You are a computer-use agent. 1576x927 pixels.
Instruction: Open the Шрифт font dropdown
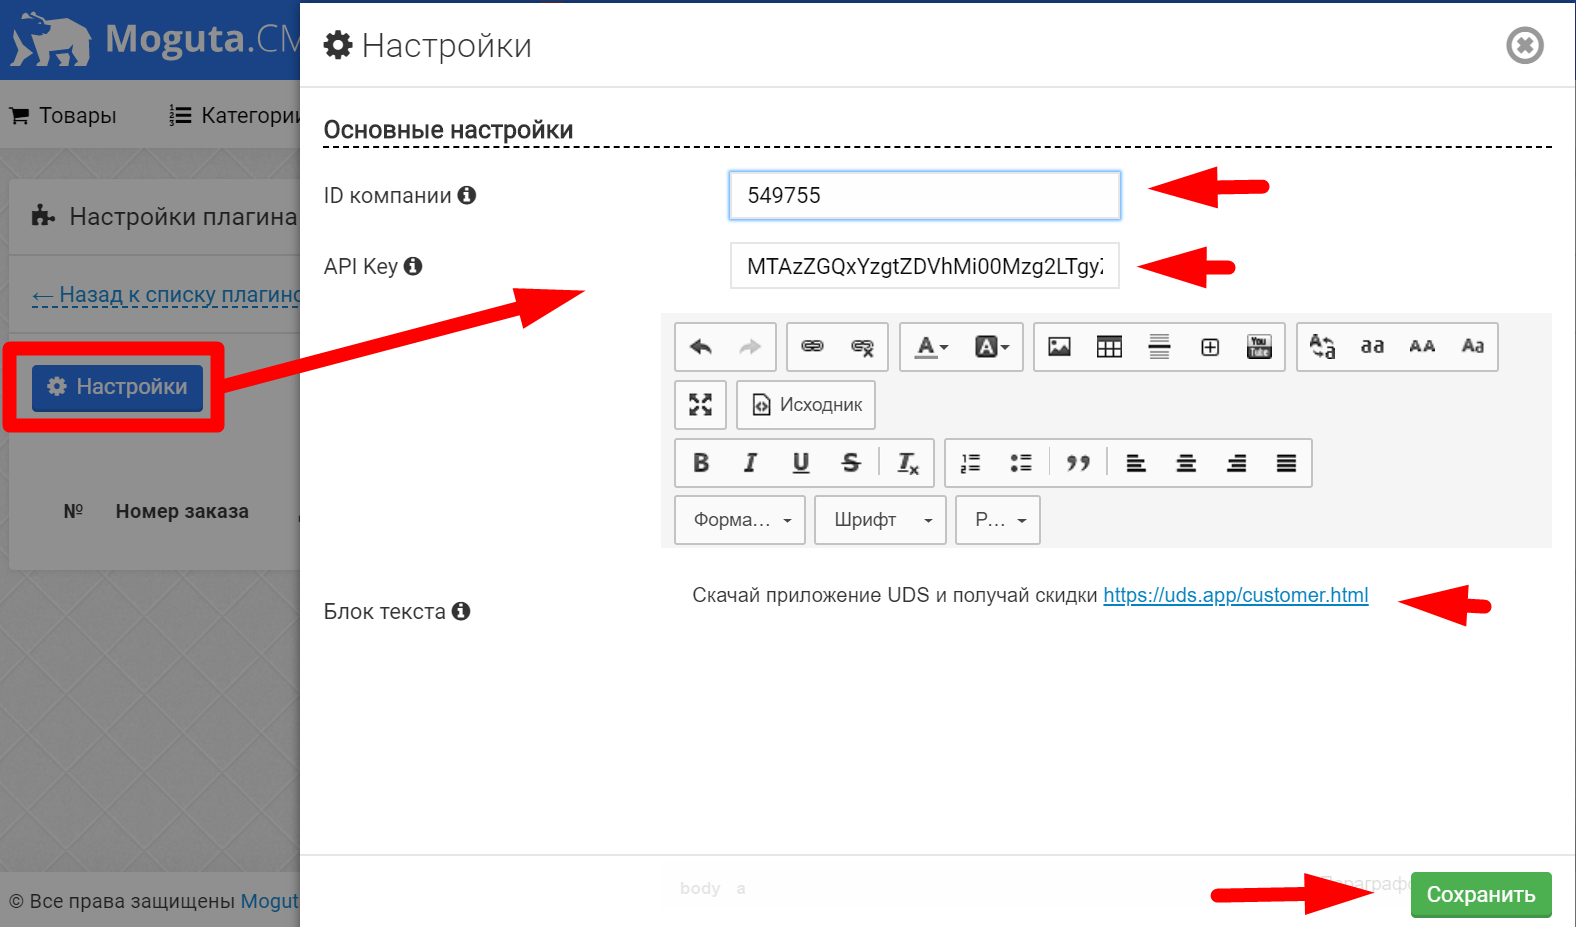880,520
